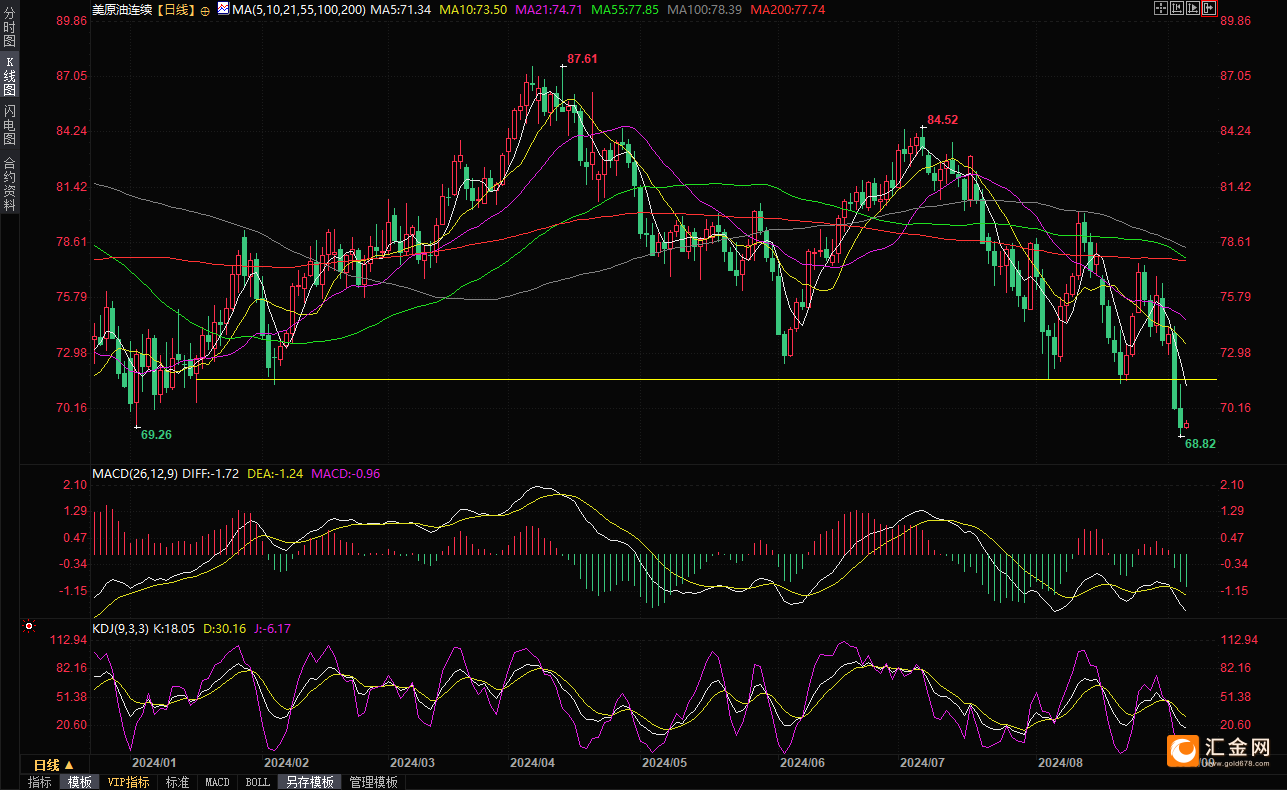Click the 【日线】 period label in title

(176, 9)
